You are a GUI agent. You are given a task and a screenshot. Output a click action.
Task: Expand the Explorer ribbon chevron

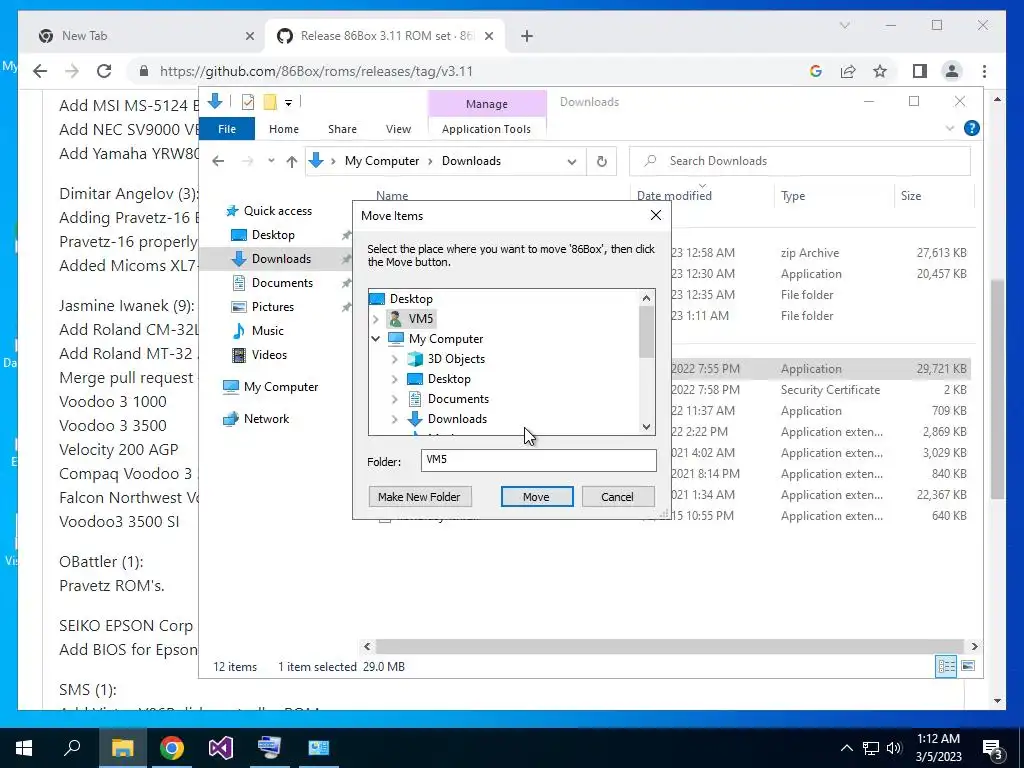click(950, 129)
